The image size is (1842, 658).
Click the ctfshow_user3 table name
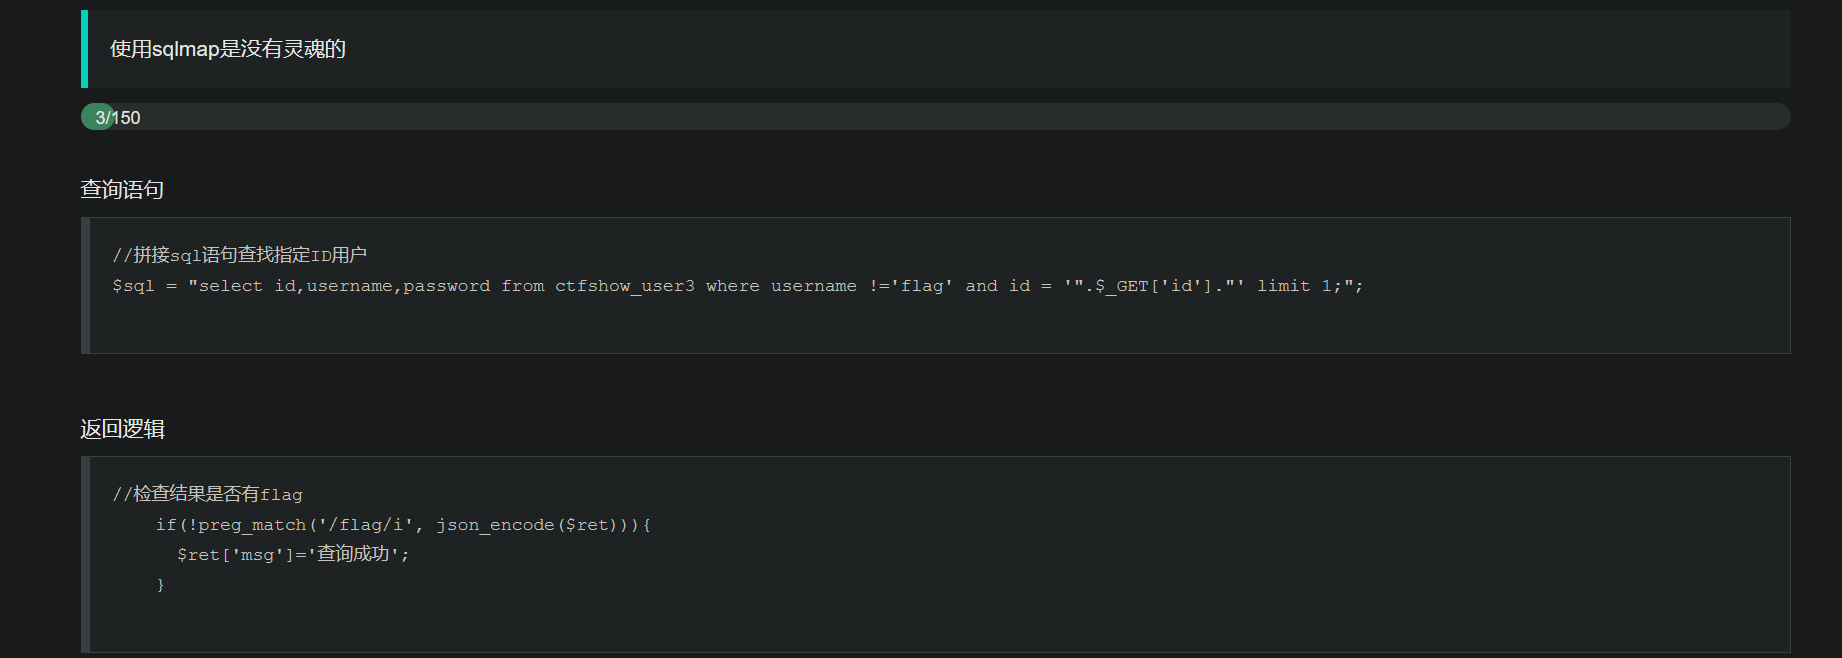tap(624, 286)
